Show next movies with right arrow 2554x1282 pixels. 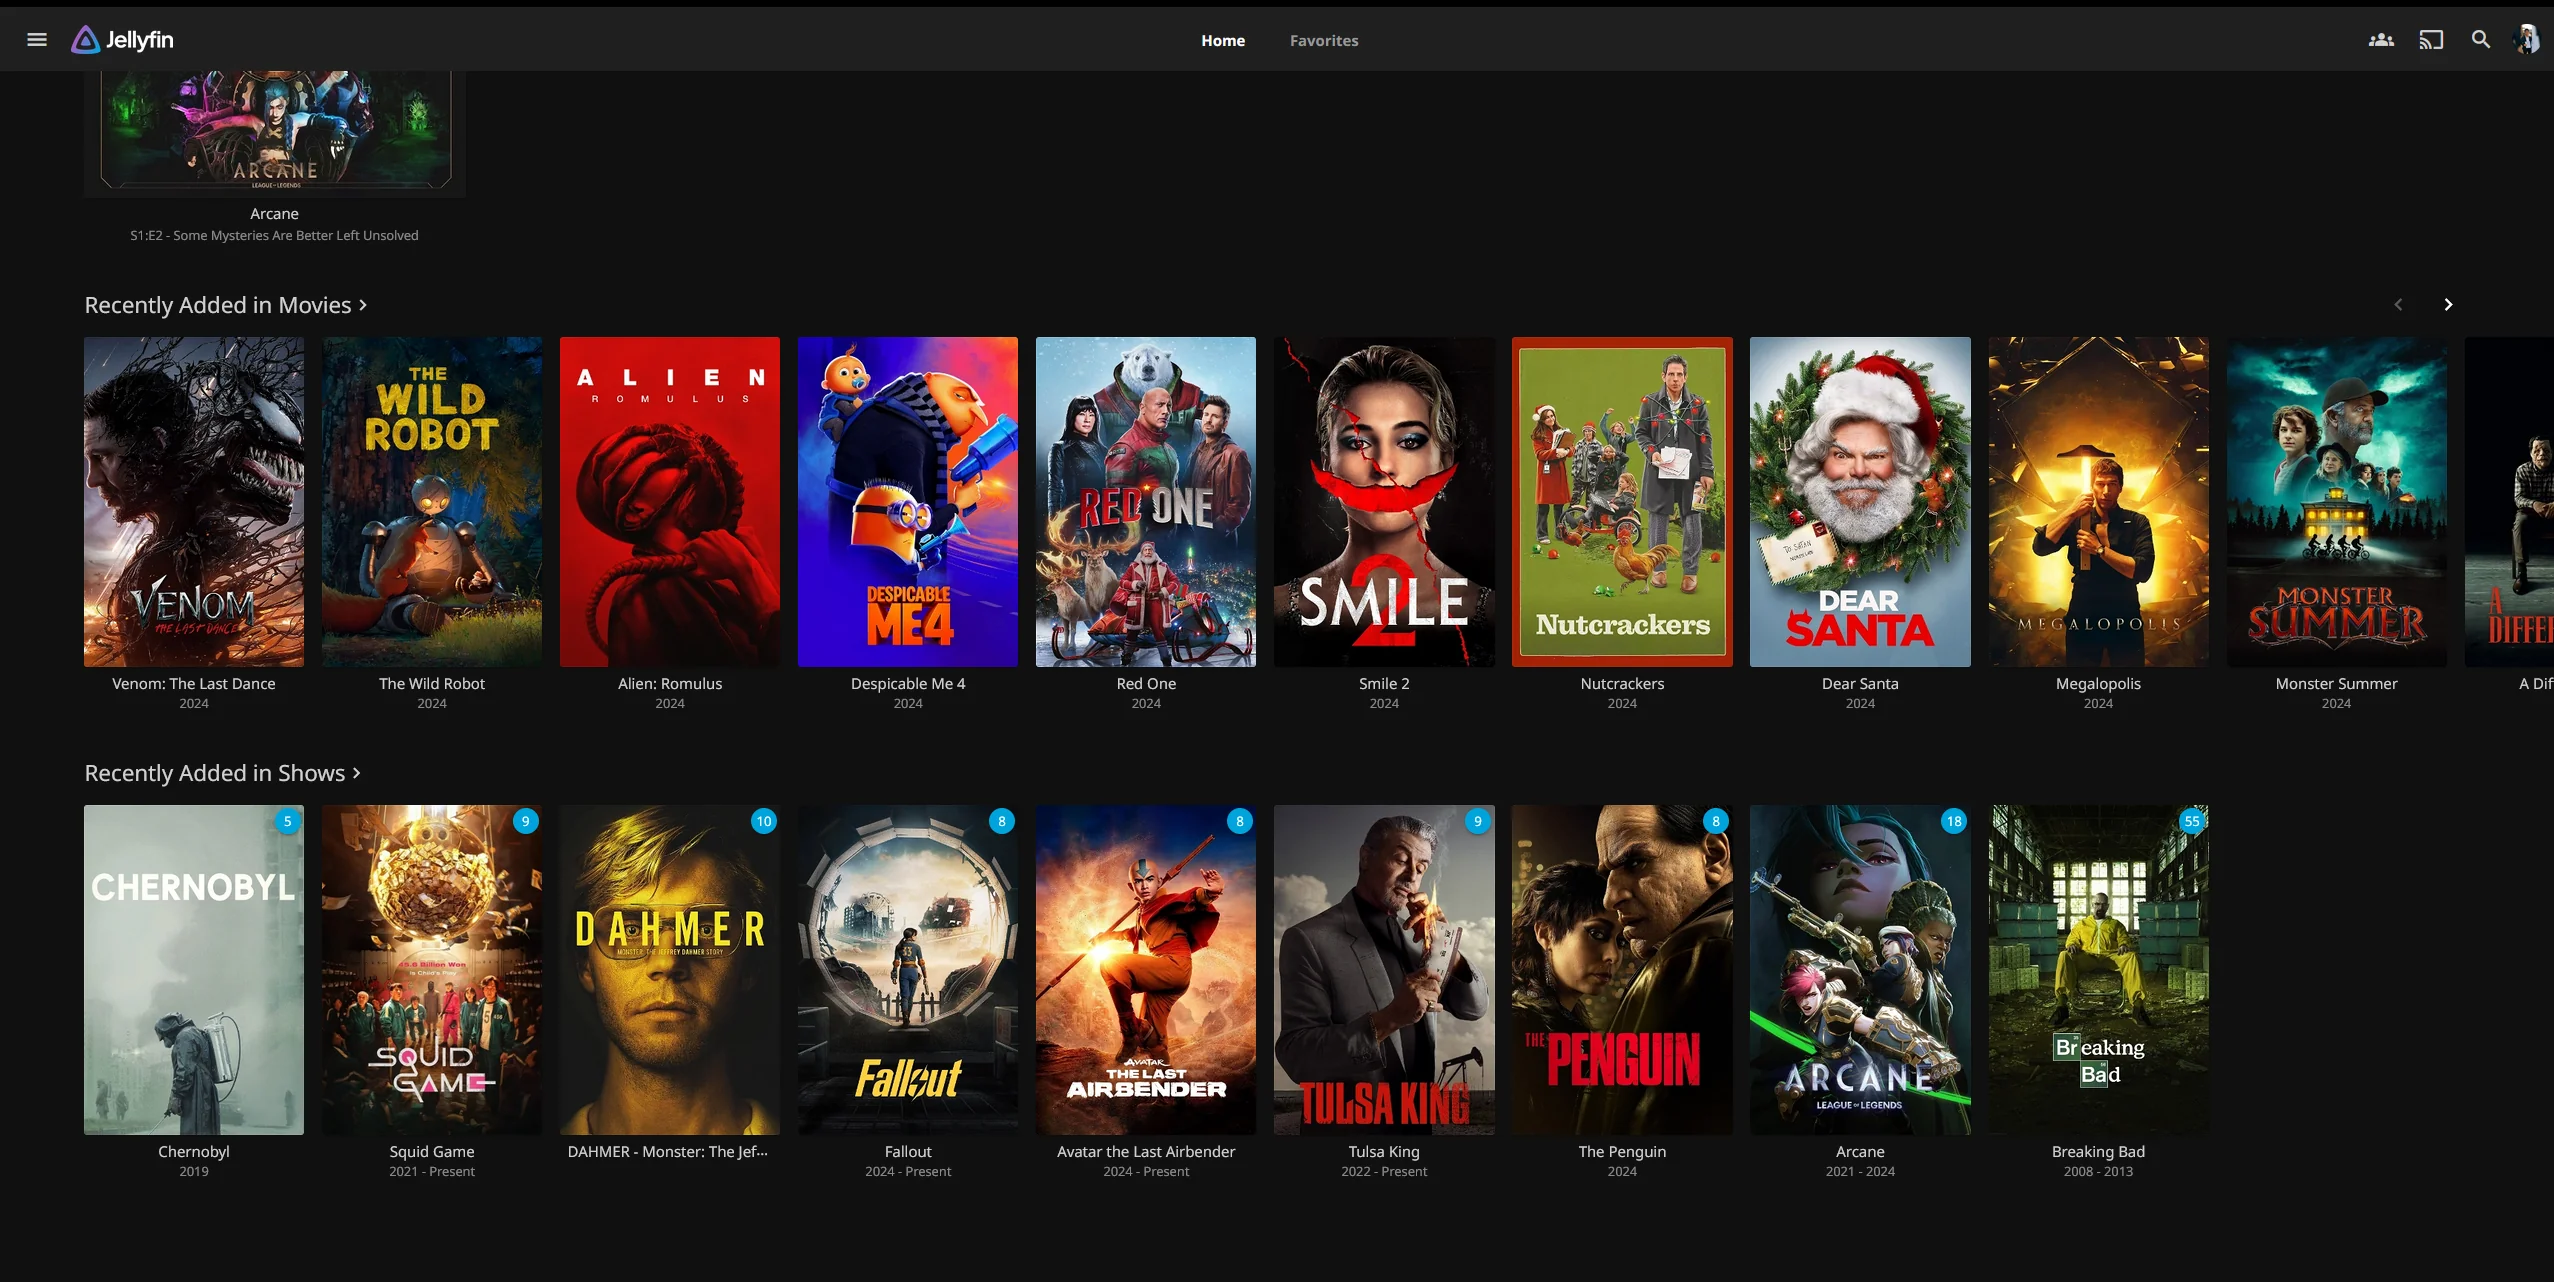[2448, 305]
